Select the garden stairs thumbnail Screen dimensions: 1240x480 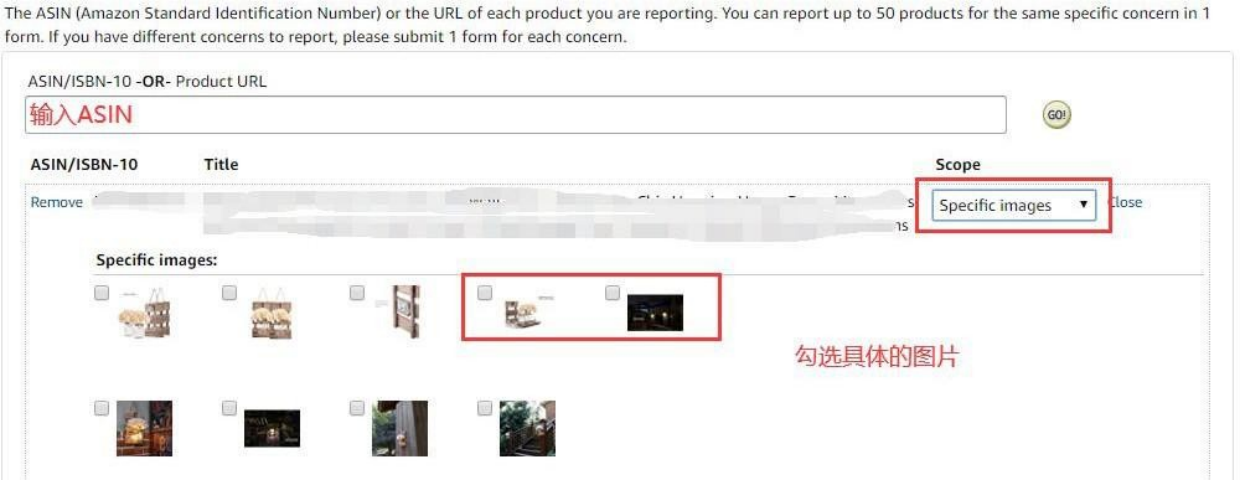point(528,428)
